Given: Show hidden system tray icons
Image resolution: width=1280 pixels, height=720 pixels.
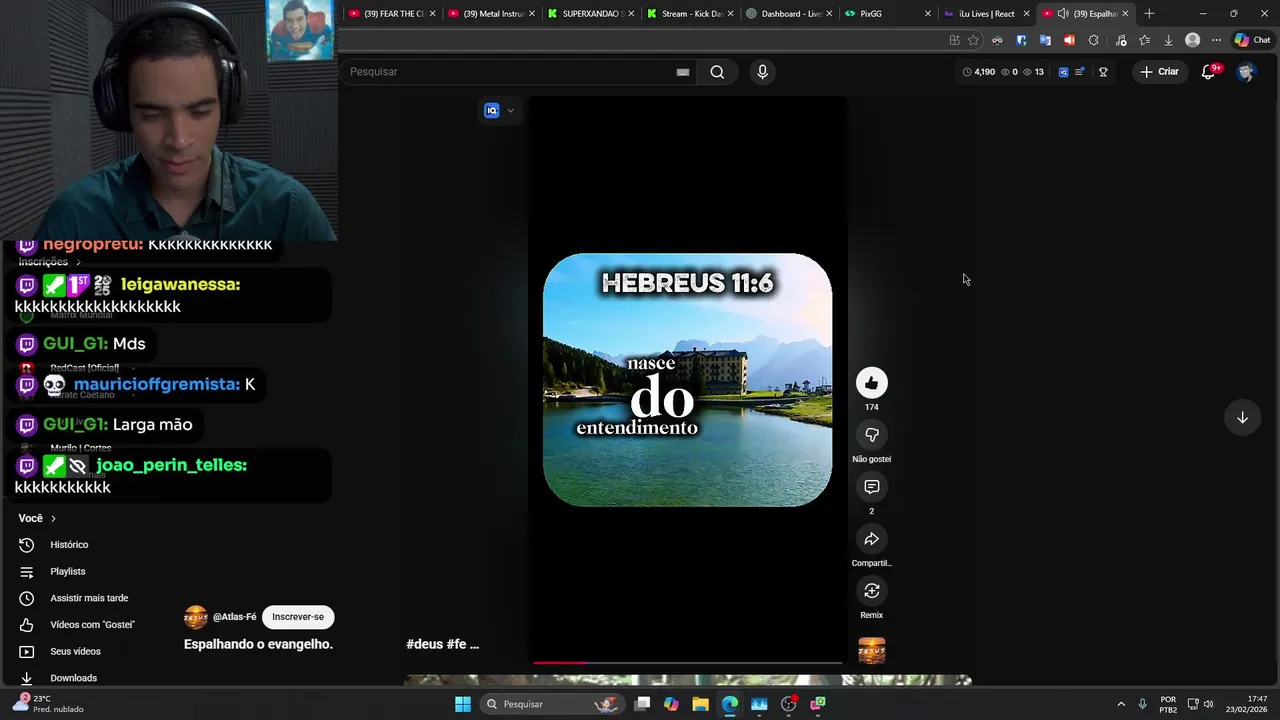Looking at the screenshot, I should click(x=1120, y=704).
